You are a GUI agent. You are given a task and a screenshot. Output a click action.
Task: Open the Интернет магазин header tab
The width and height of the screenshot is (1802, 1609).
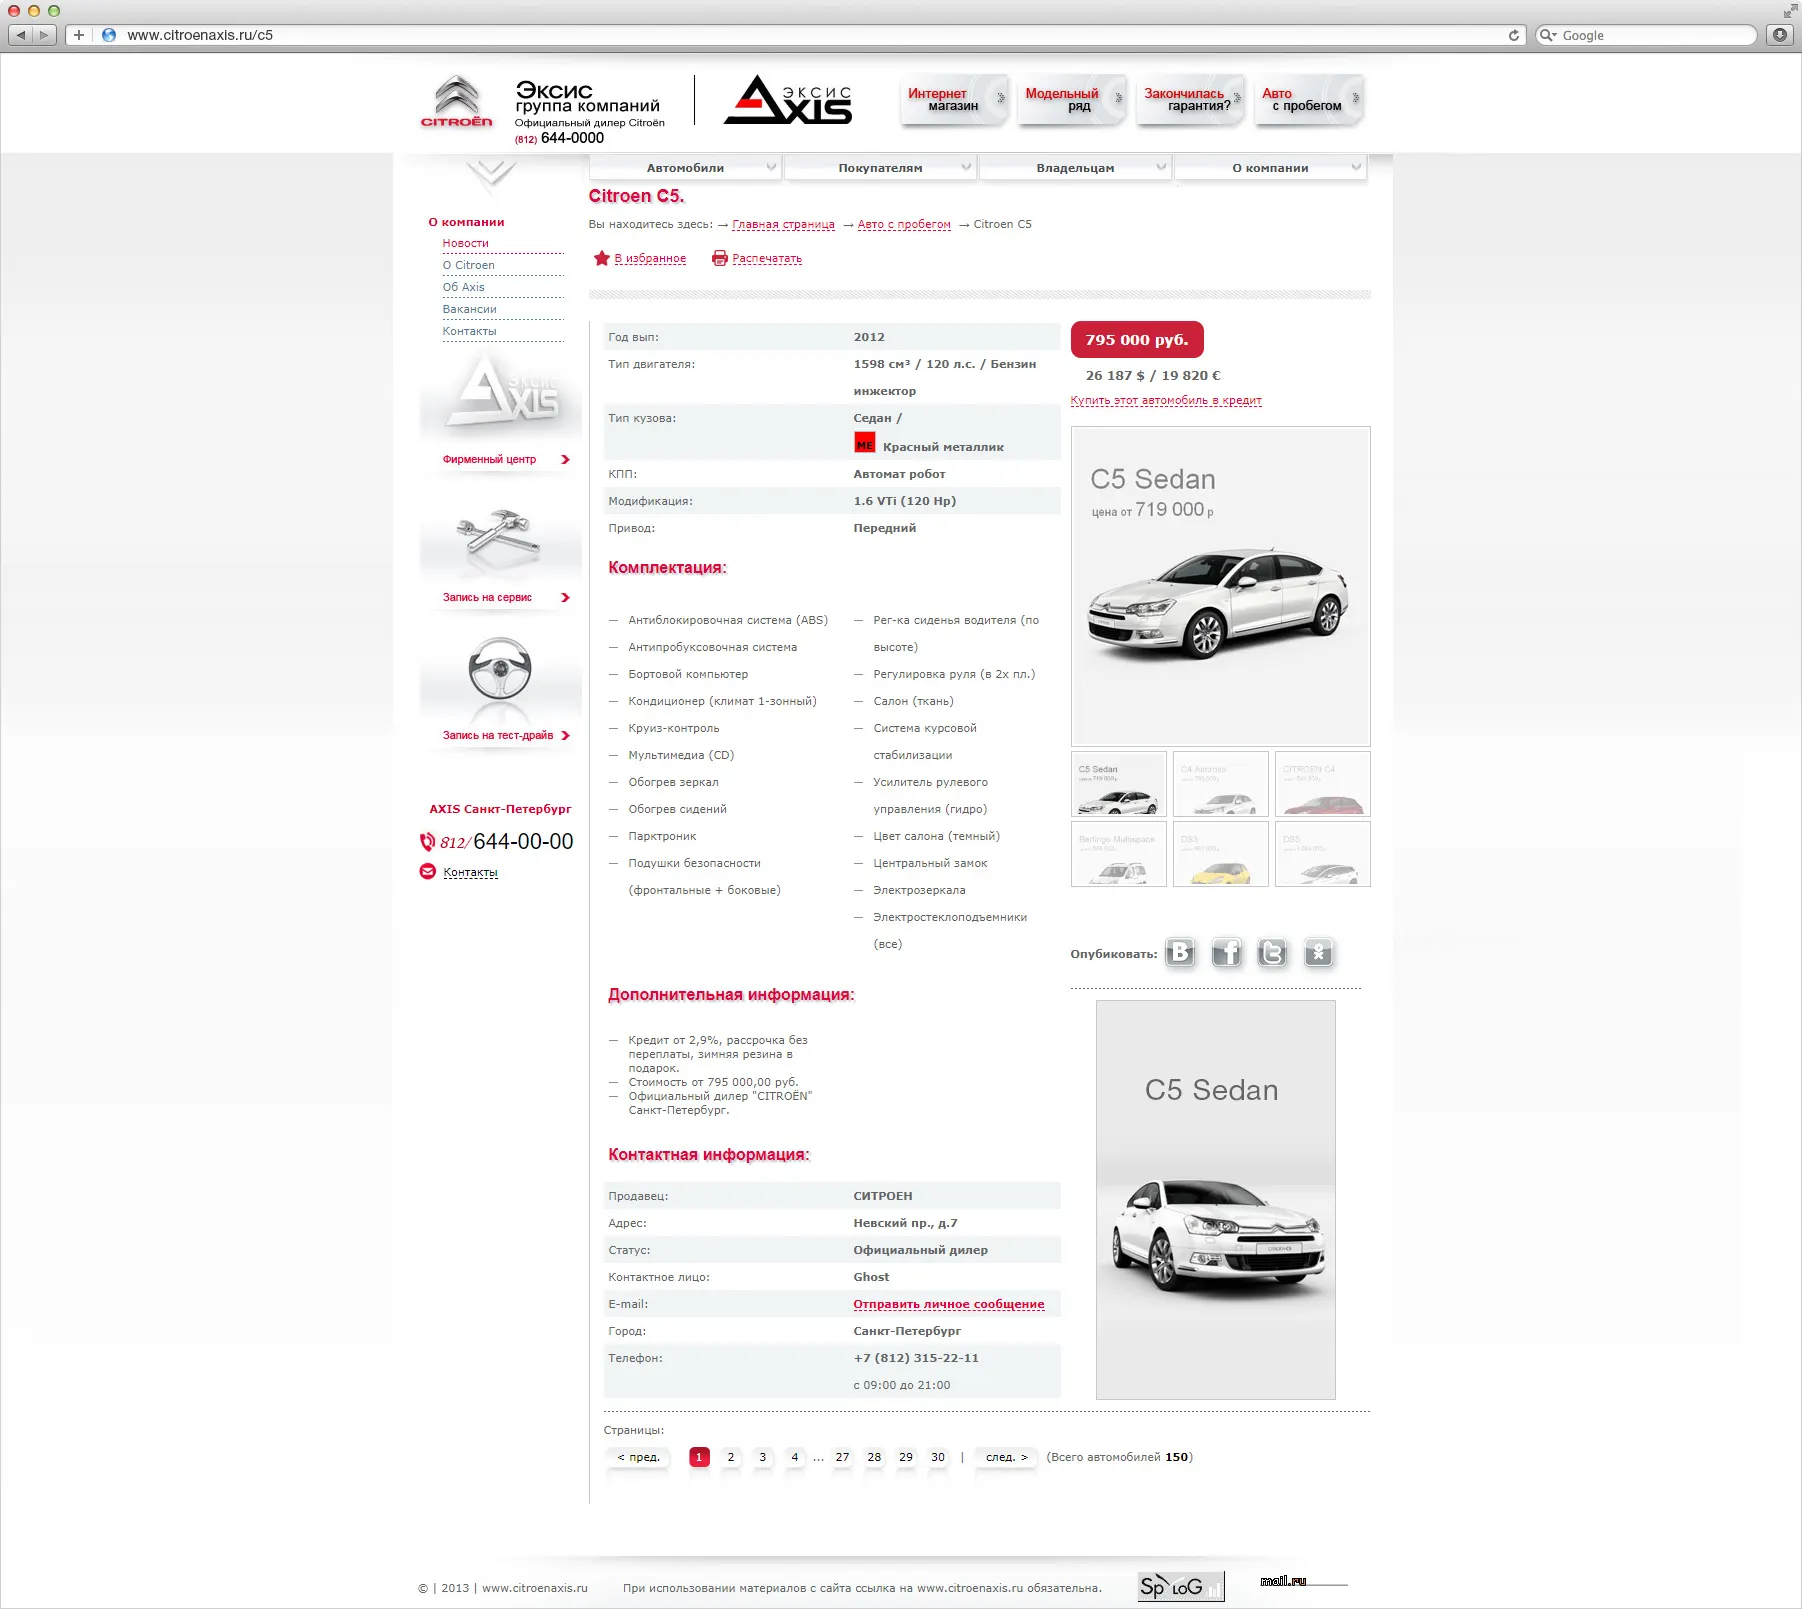tap(954, 99)
